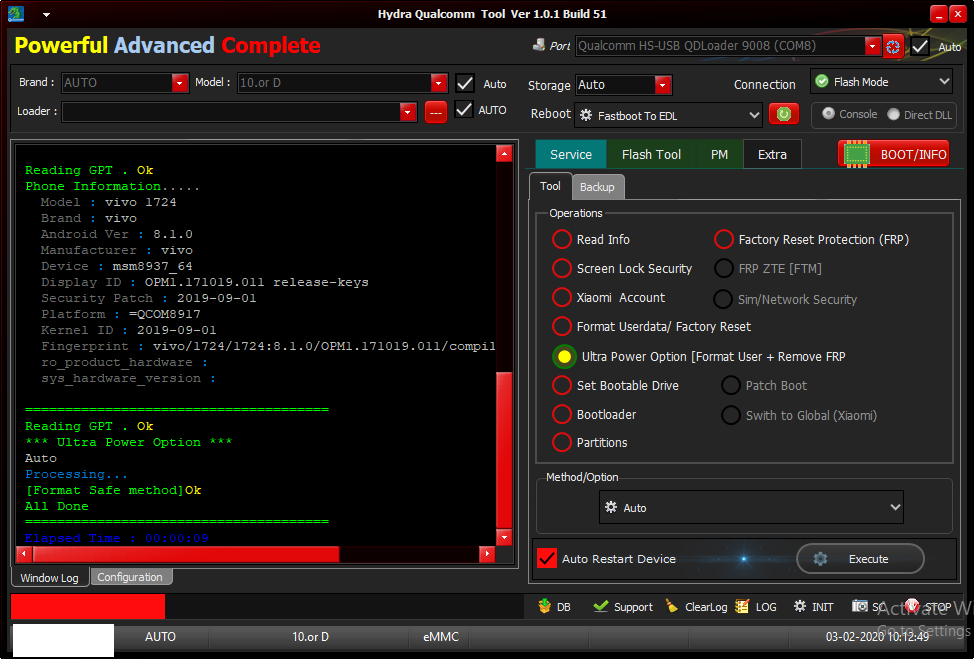Click the INIT gear icon
Image resolution: width=974 pixels, height=659 pixels.
[x=800, y=606]
